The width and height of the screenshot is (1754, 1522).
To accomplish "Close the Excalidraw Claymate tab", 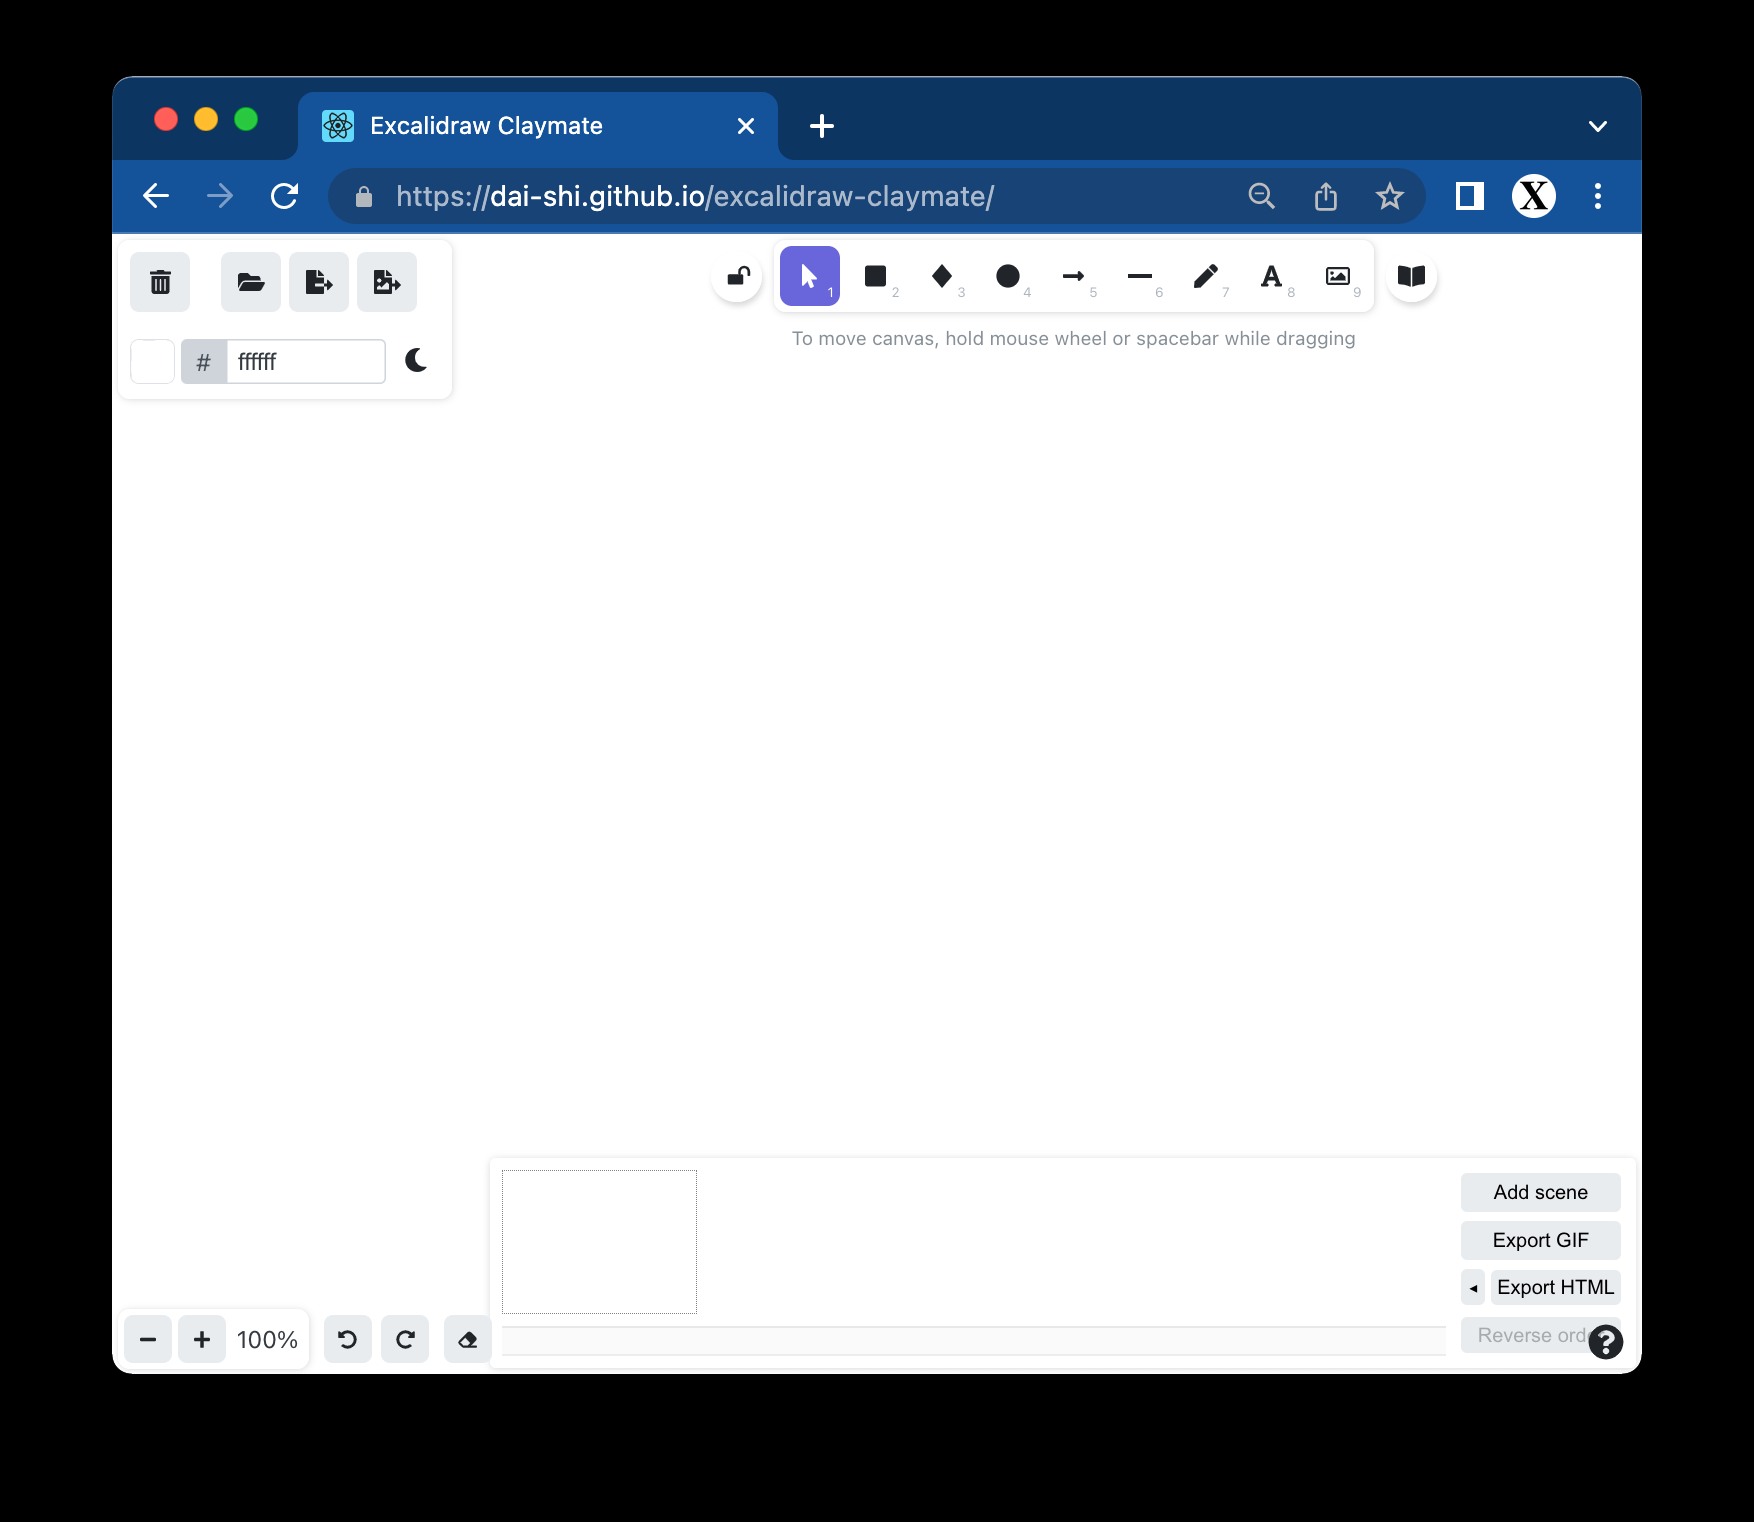I will pos(746,126).
